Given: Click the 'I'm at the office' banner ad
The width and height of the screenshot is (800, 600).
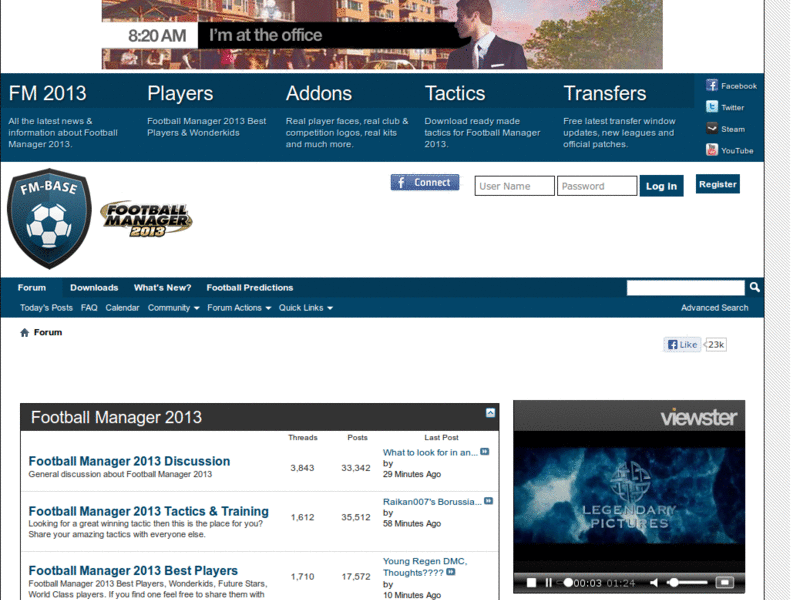Looking at the screenshot, I should click(x=382, y=34).
